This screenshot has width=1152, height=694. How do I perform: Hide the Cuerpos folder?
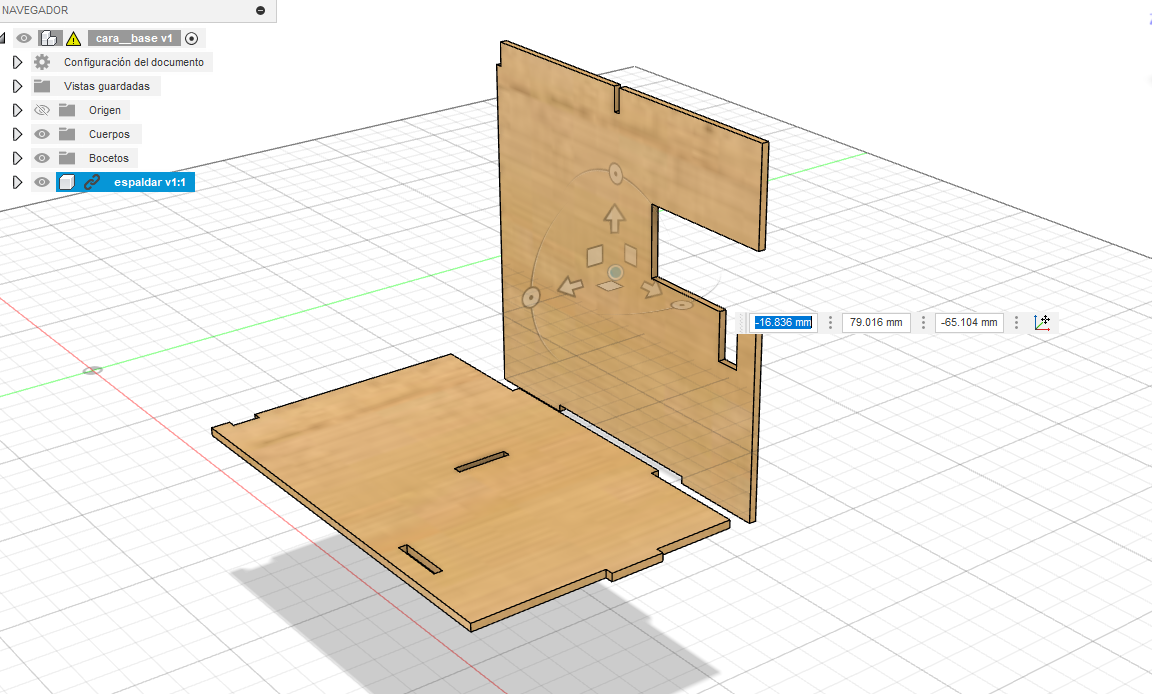click(x=42, y=134)
